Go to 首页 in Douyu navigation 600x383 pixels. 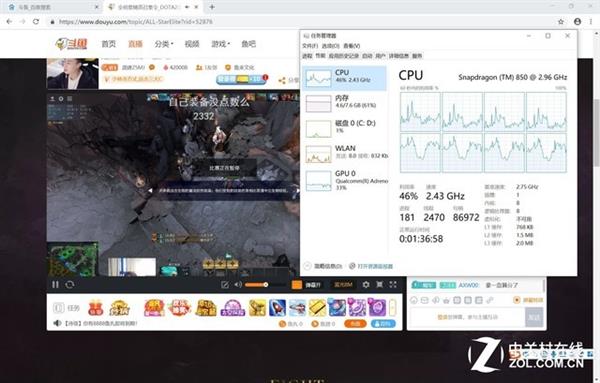[109, 44]
